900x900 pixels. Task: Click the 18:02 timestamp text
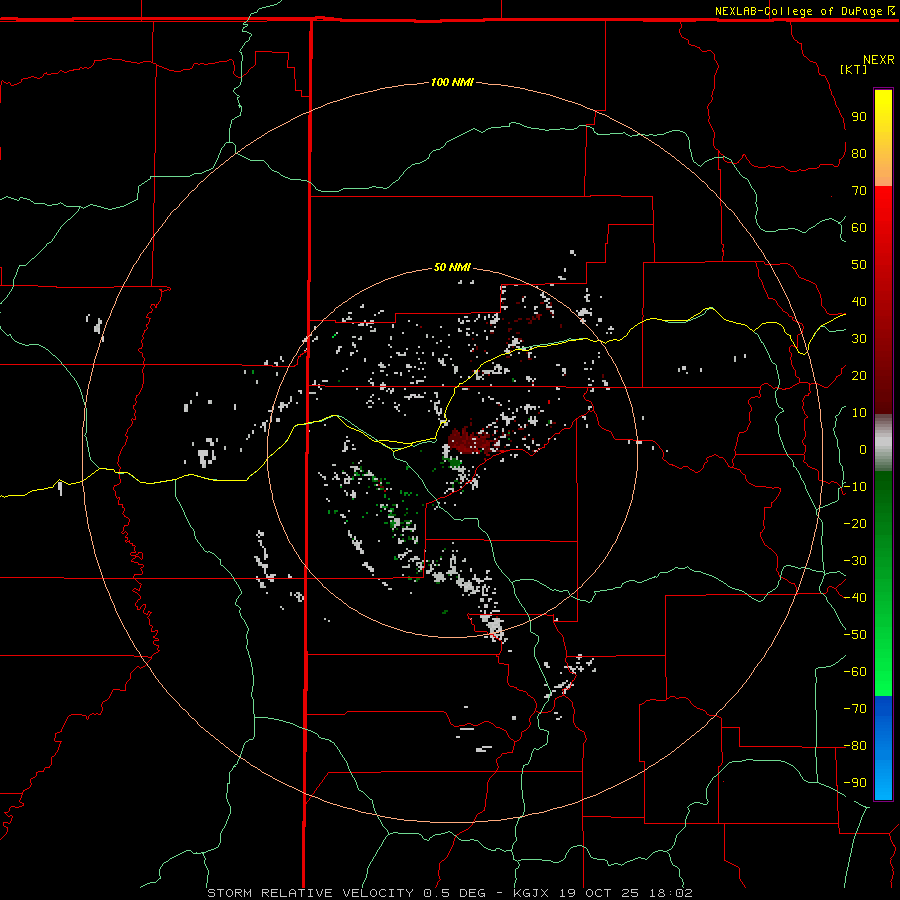(x=671, y=893)
